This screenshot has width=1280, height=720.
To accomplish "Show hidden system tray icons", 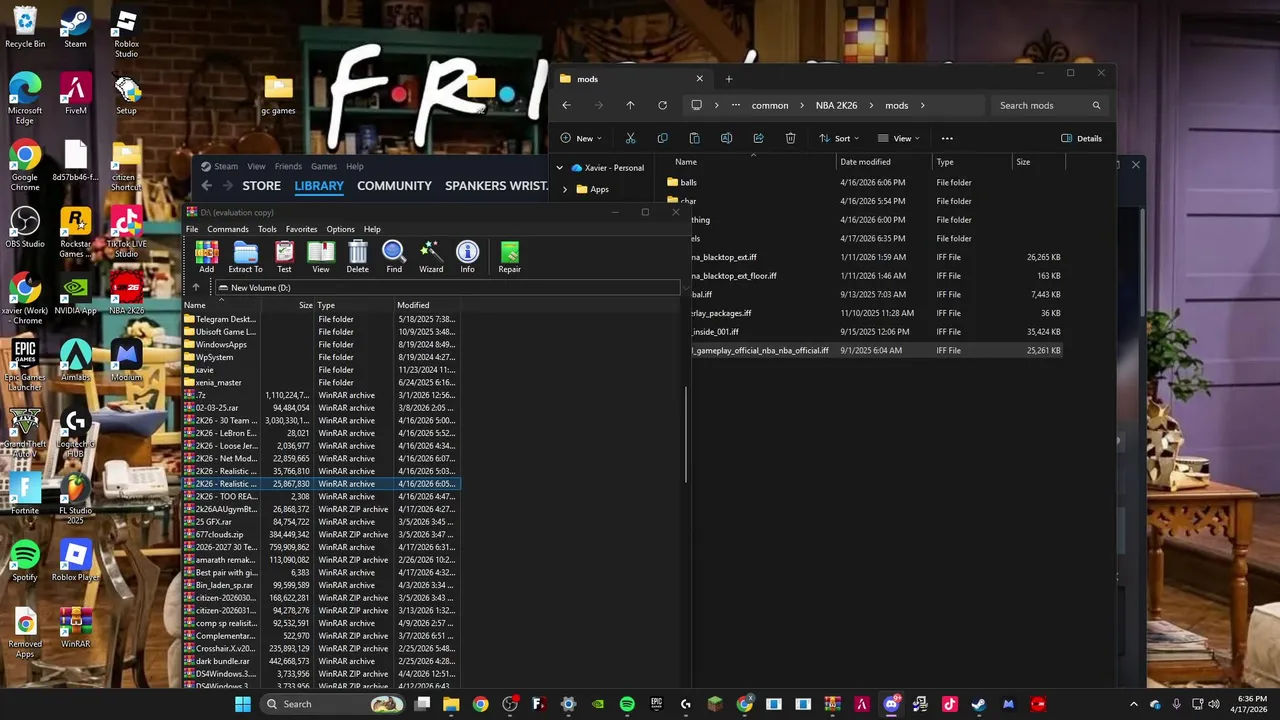I will point(1133,704).
